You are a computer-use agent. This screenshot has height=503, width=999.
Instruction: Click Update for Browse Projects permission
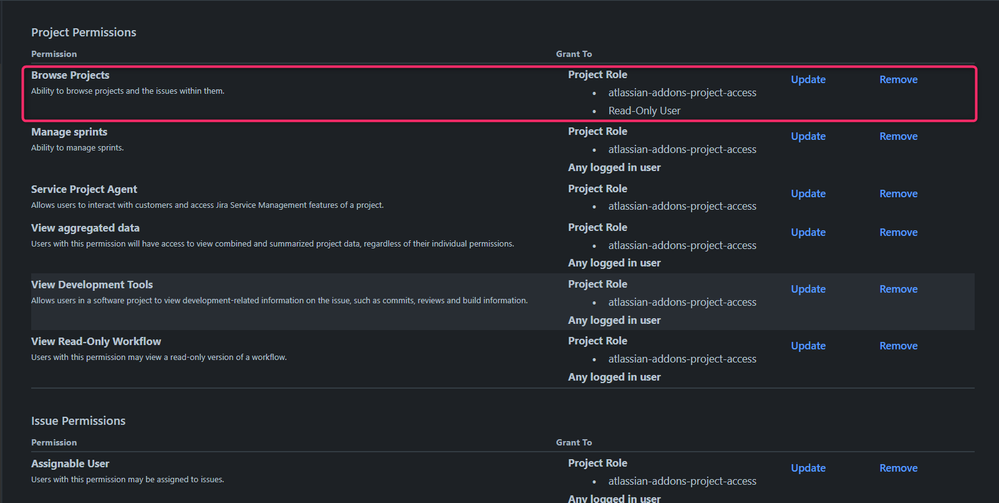808,80
